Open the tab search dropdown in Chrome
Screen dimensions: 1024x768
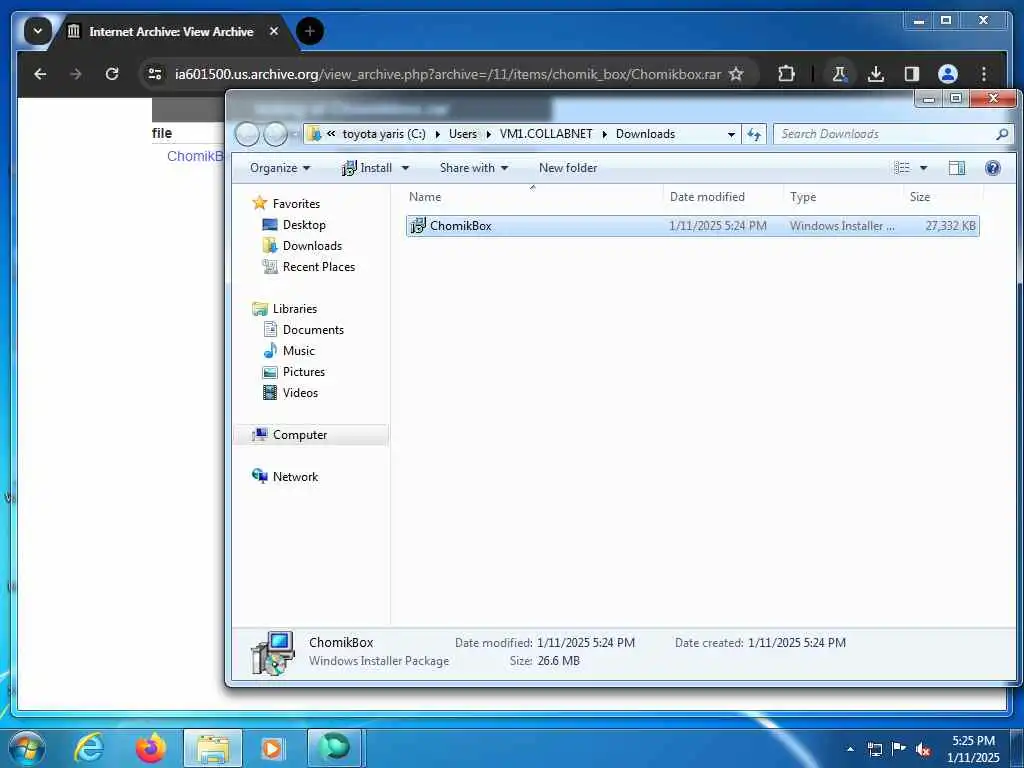tap(38, 31)
